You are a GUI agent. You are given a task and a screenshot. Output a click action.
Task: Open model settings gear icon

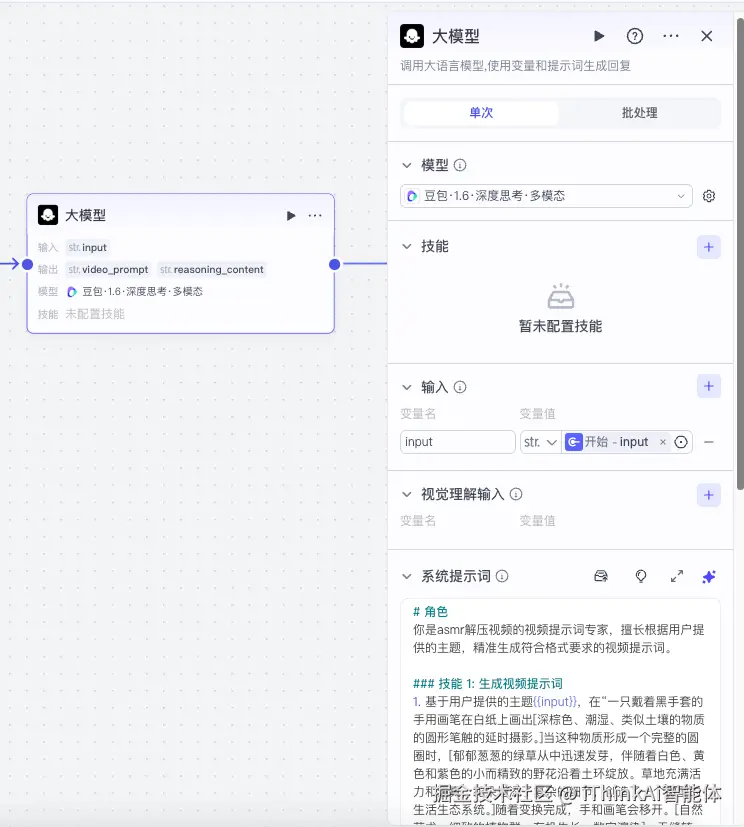[709, 196]
